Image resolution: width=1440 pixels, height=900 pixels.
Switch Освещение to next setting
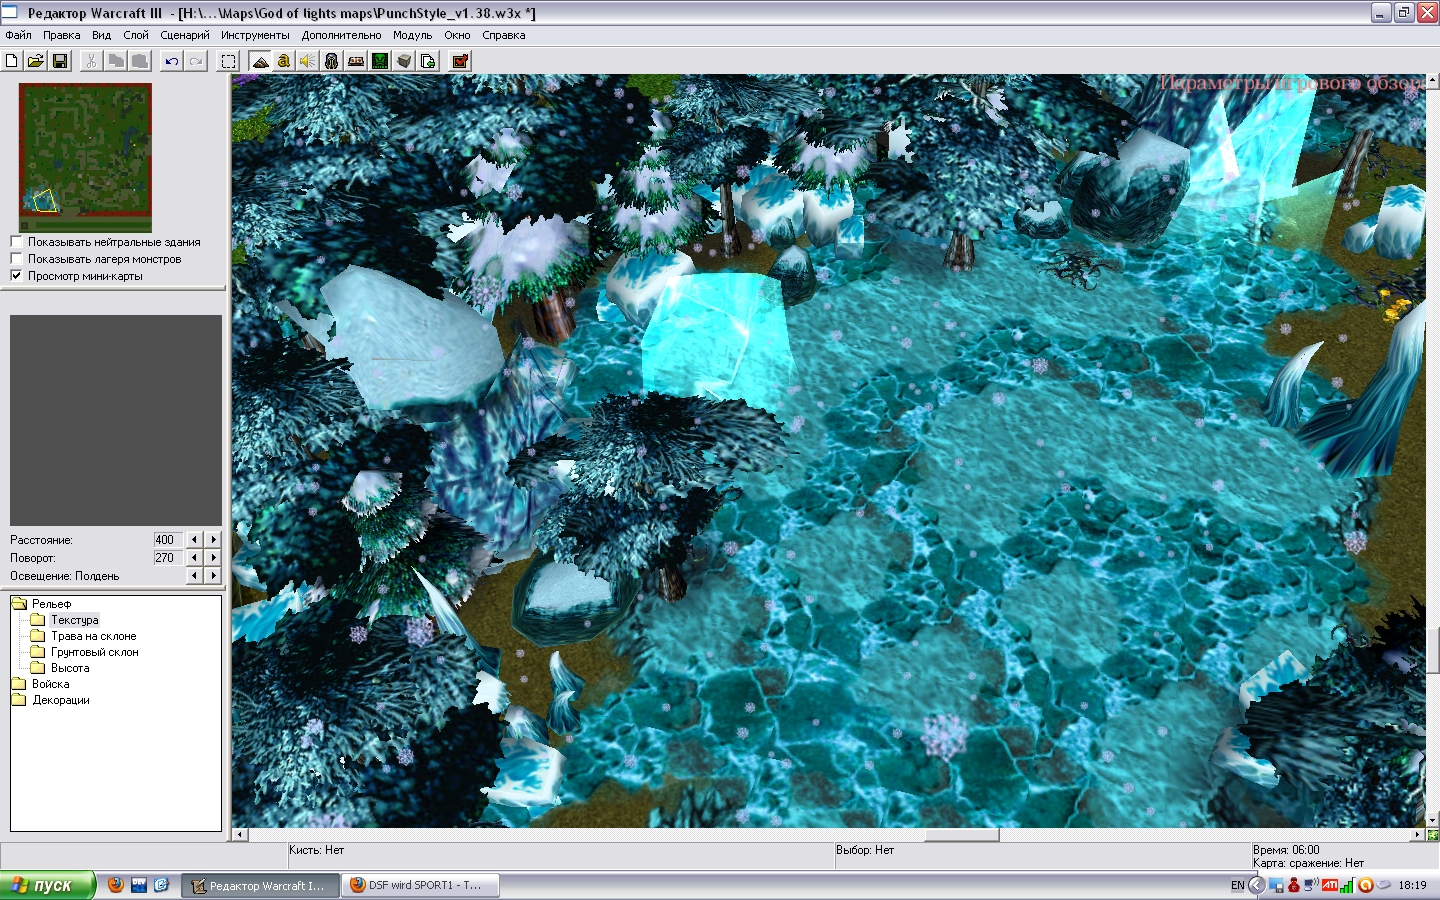point(213,576)
